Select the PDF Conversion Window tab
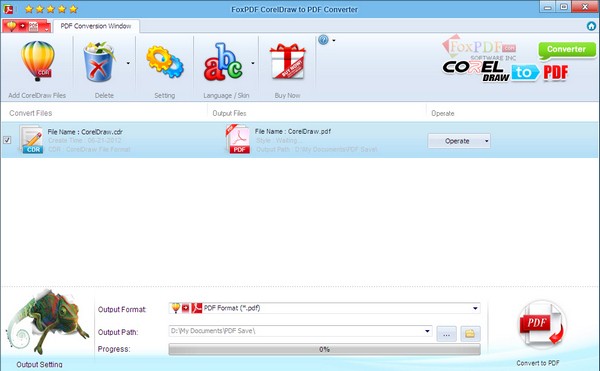600x371 pixels. (x=96, y=26)
